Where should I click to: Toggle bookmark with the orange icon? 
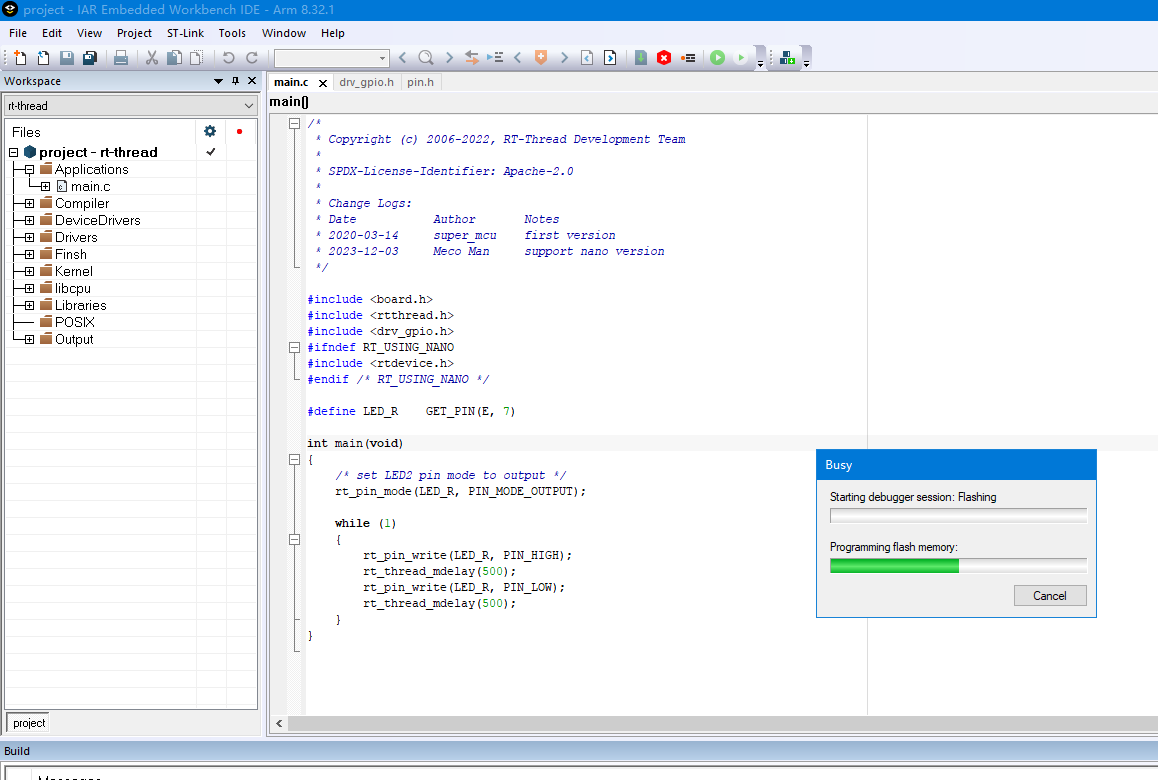(541, 58)
